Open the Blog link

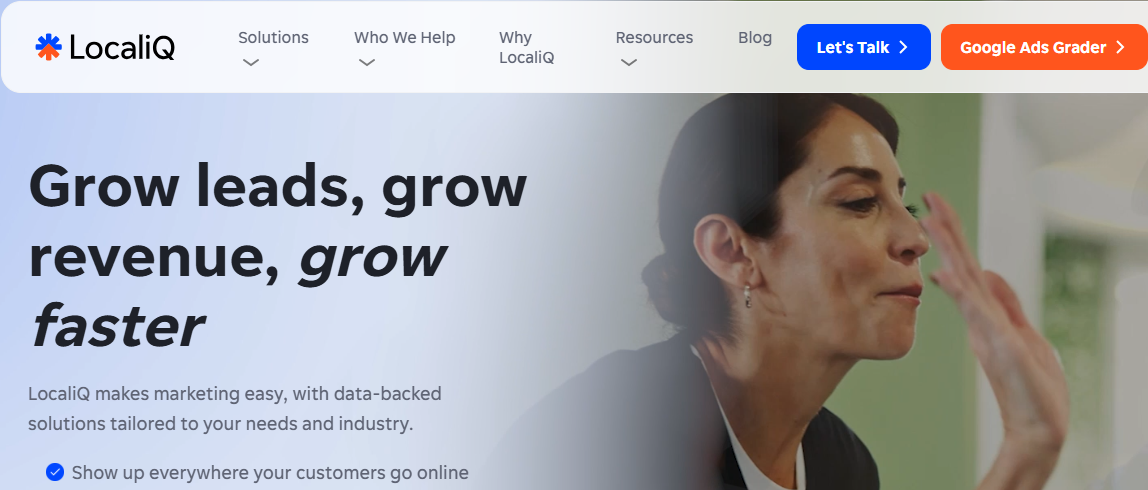click(x=755, y=37)
